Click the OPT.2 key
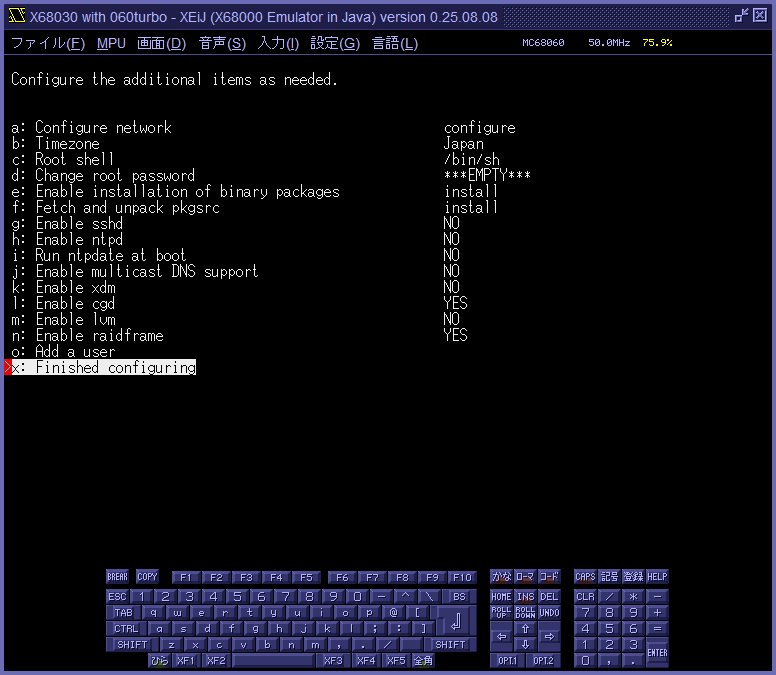 [543, 661]
